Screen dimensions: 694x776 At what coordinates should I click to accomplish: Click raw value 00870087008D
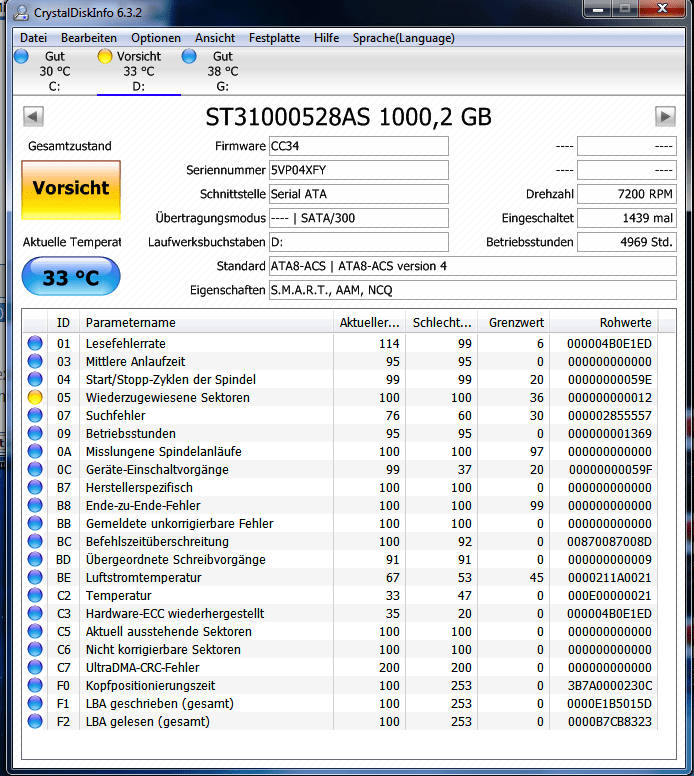coord(610,541)
